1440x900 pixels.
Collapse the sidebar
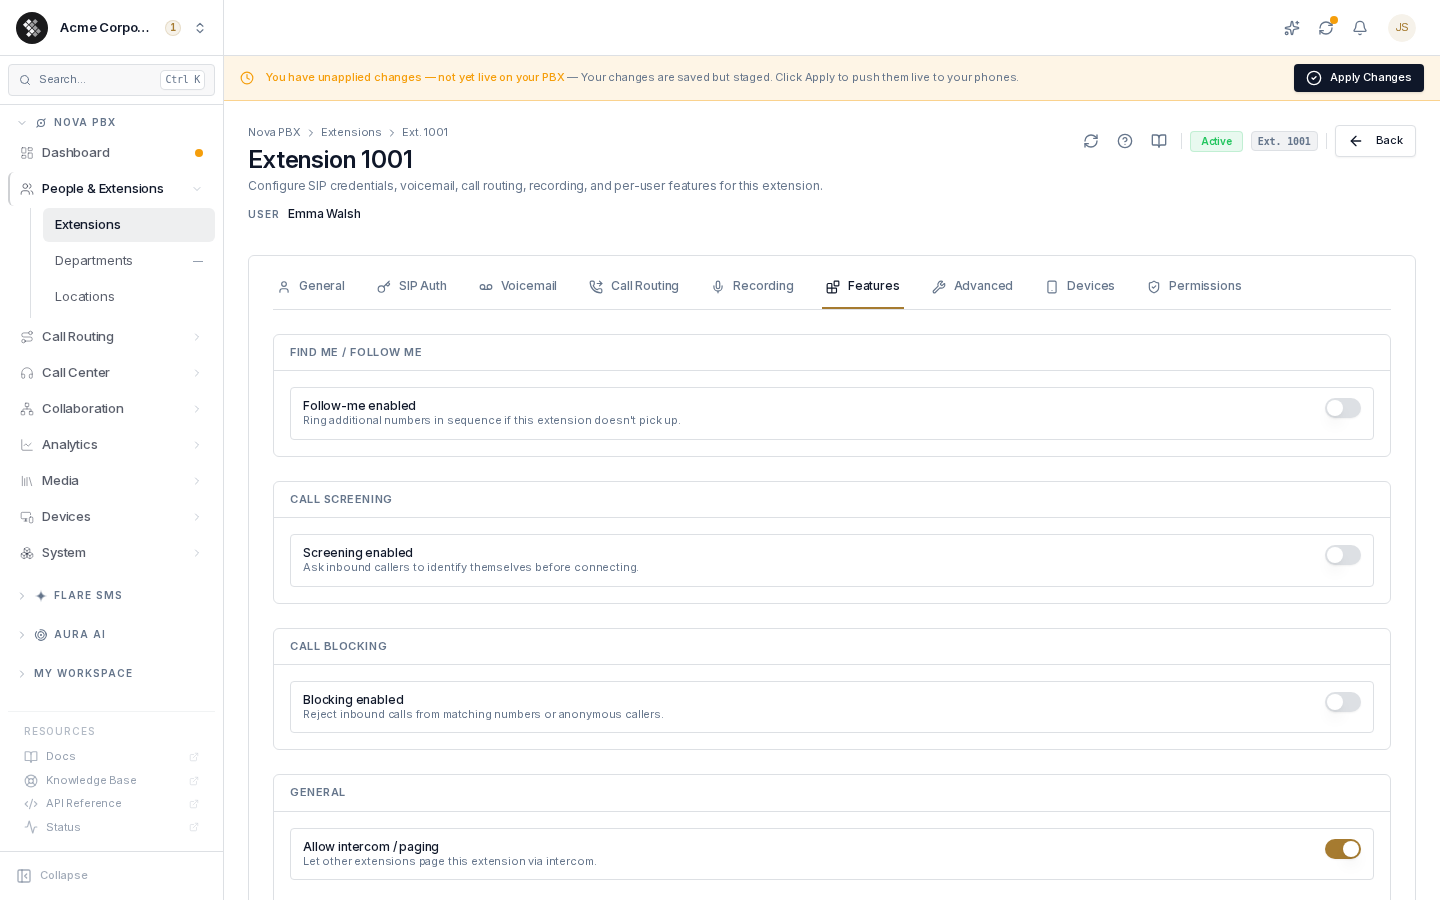(53, 876)
